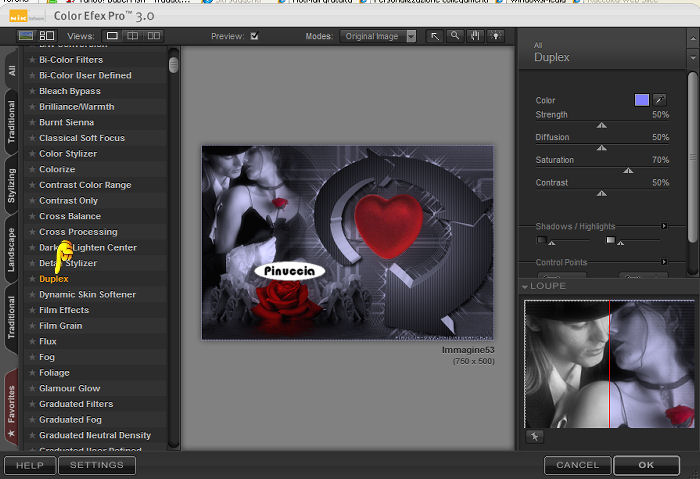
Task: Open the Stylizing tab
Action: point(11,186)
